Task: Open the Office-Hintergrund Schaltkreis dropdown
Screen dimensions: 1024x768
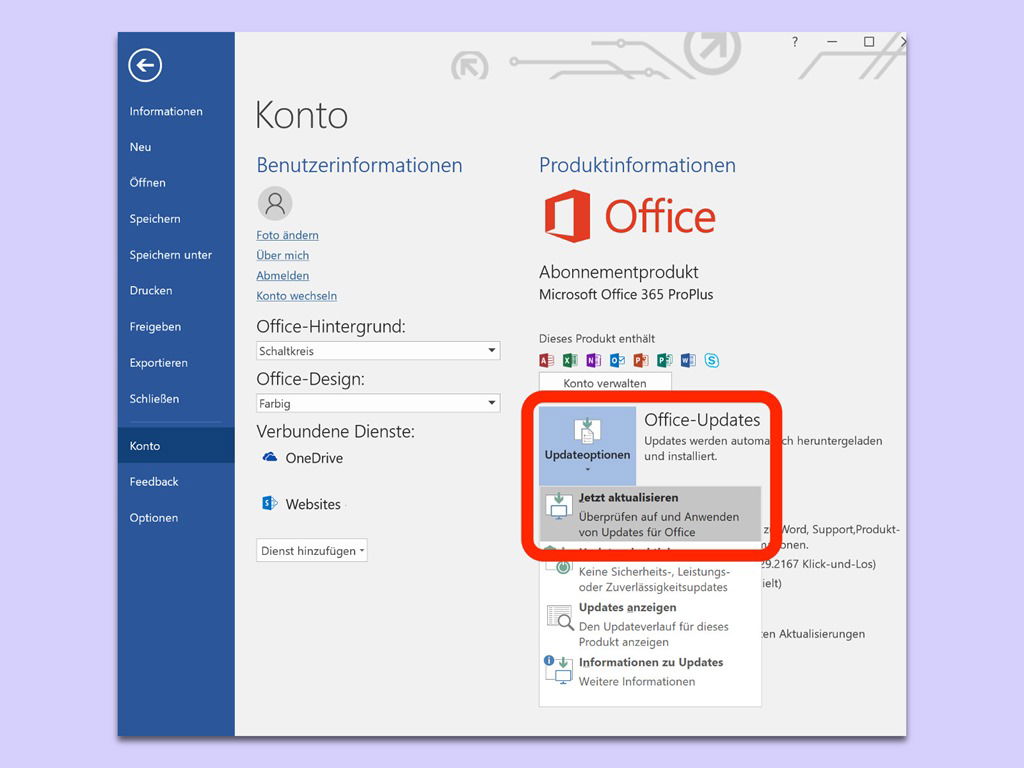Action: click(491, 351)
